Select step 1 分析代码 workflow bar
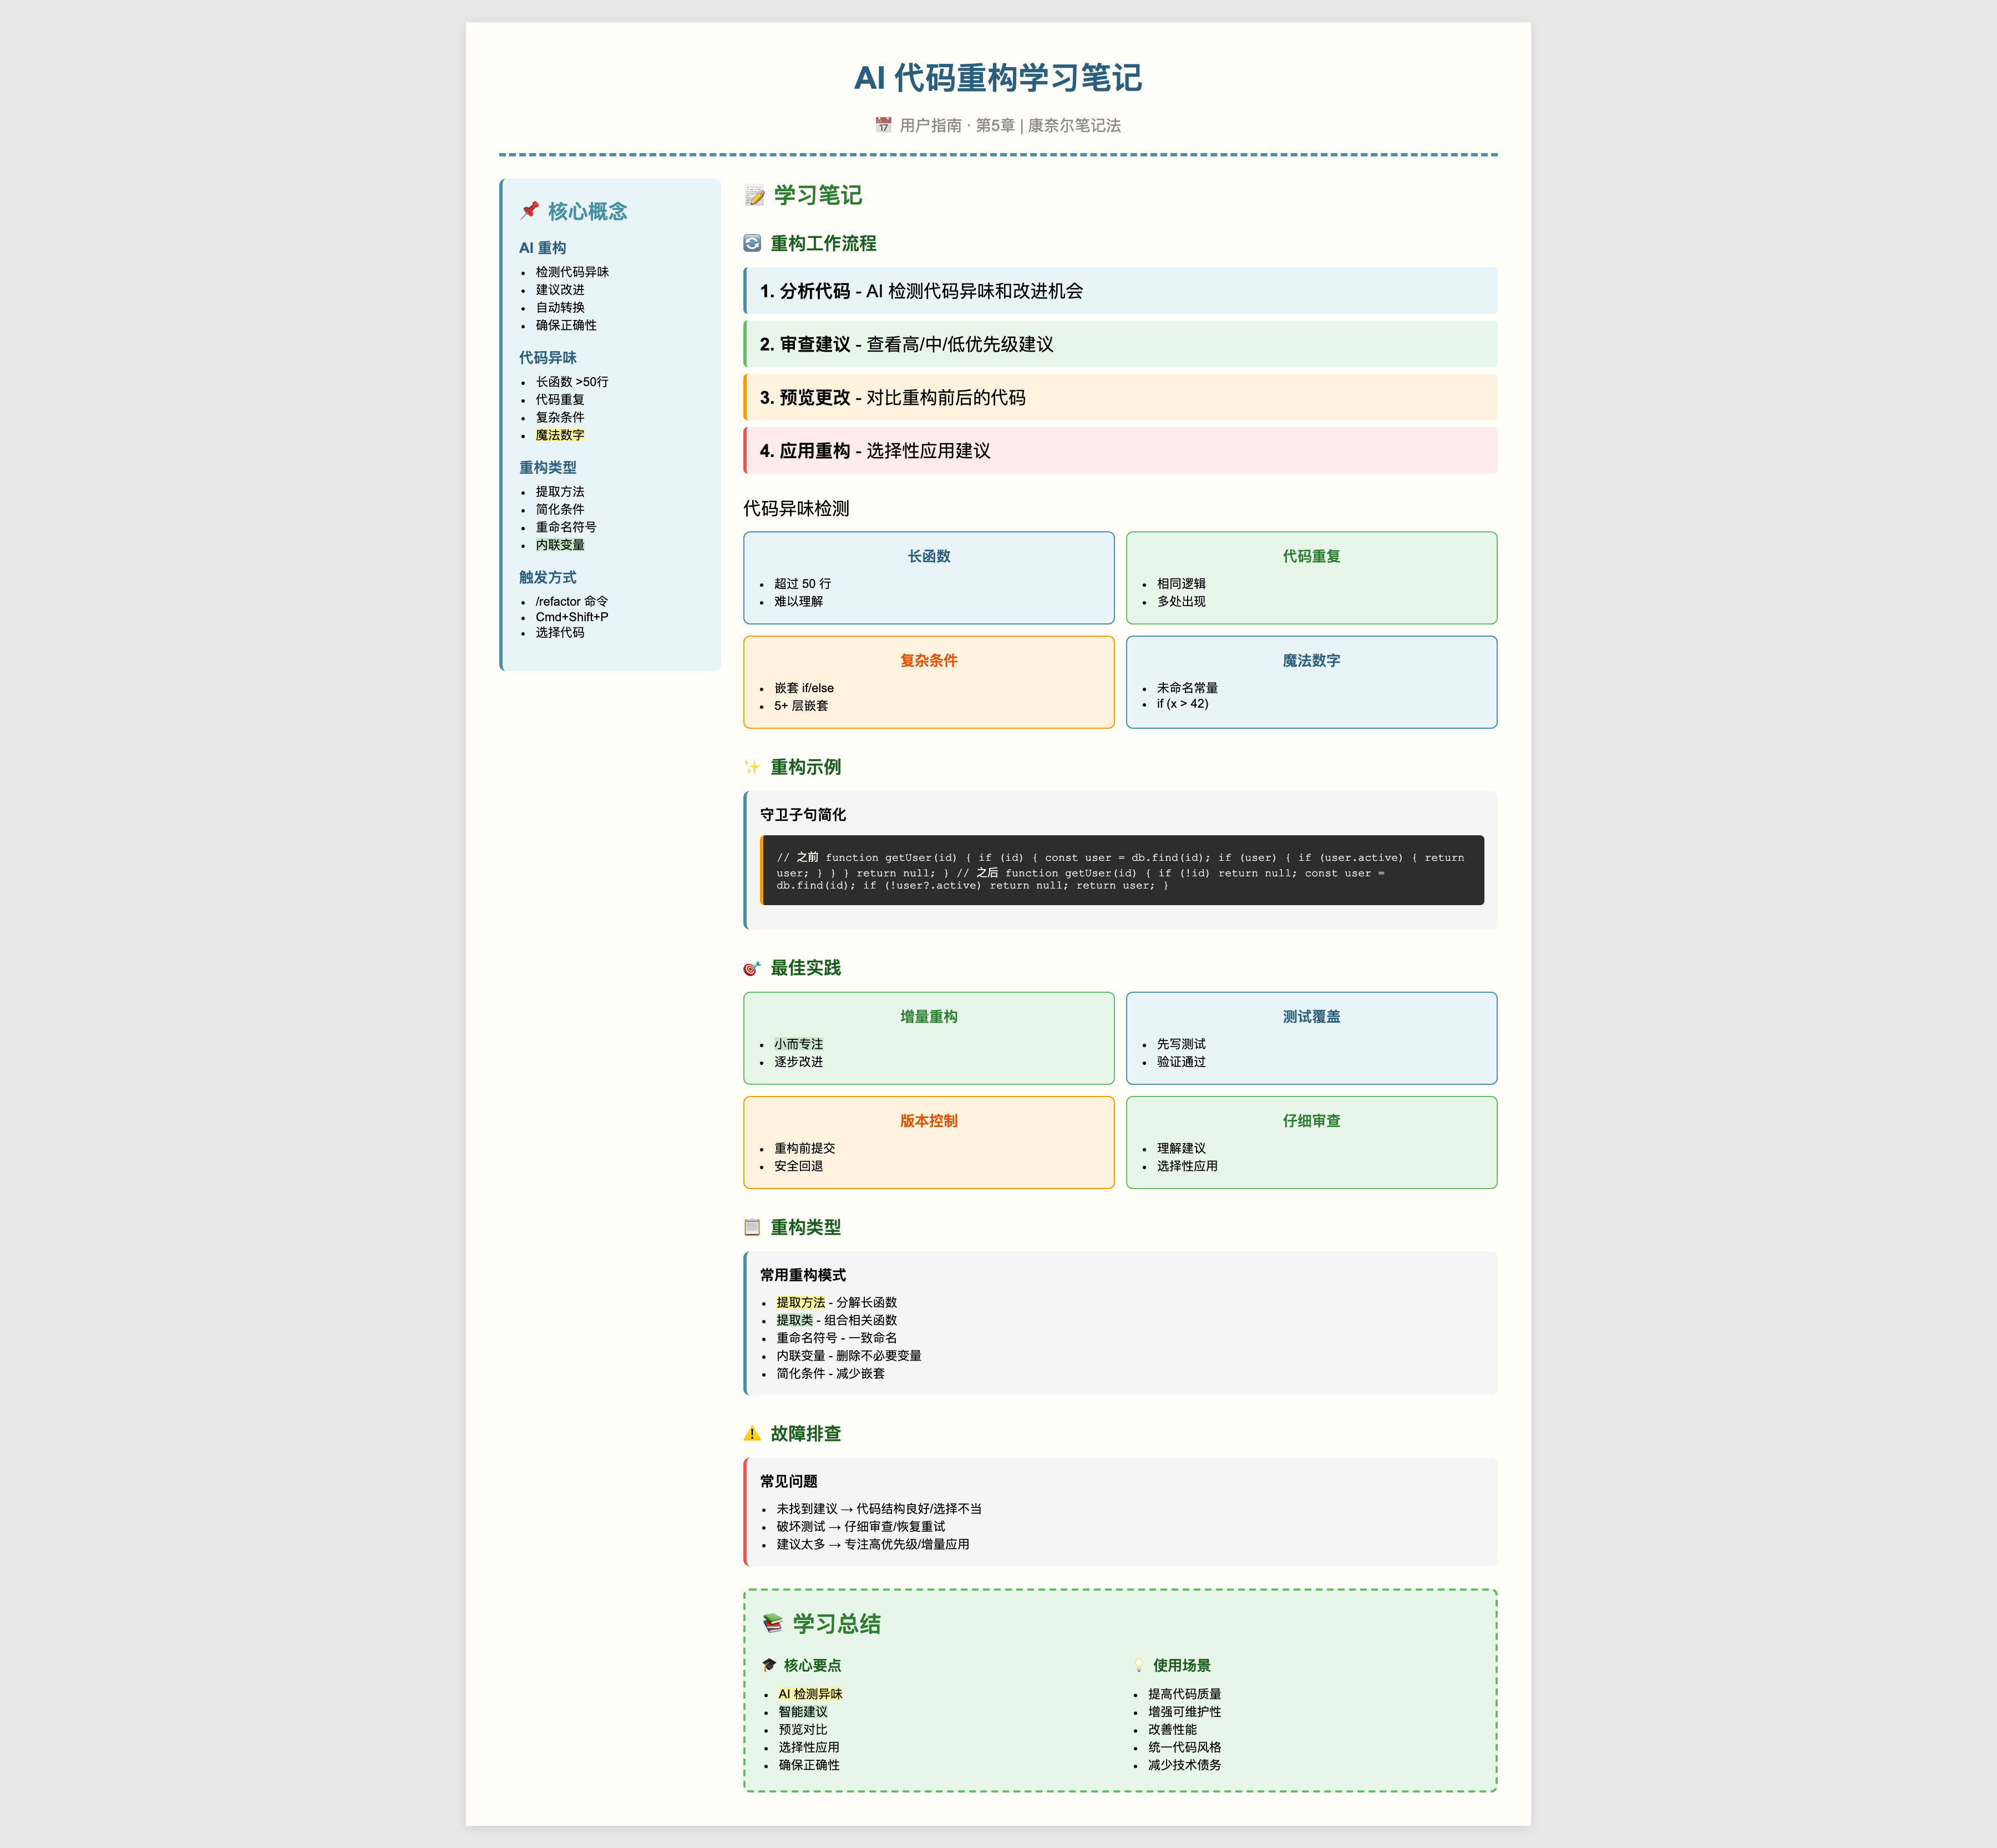The image size is (1997, 1848). click(x=1120, y=291)
